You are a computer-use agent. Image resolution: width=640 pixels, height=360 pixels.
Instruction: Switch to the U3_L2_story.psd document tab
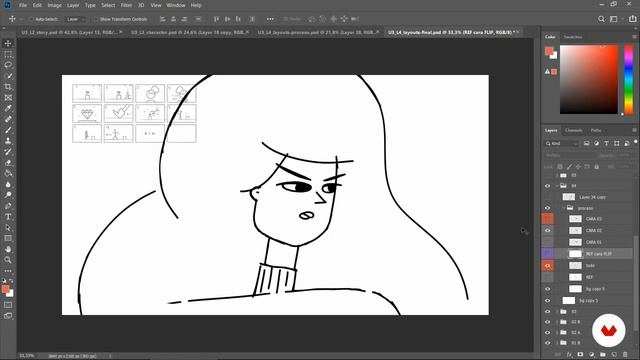(x=71, y=32)
